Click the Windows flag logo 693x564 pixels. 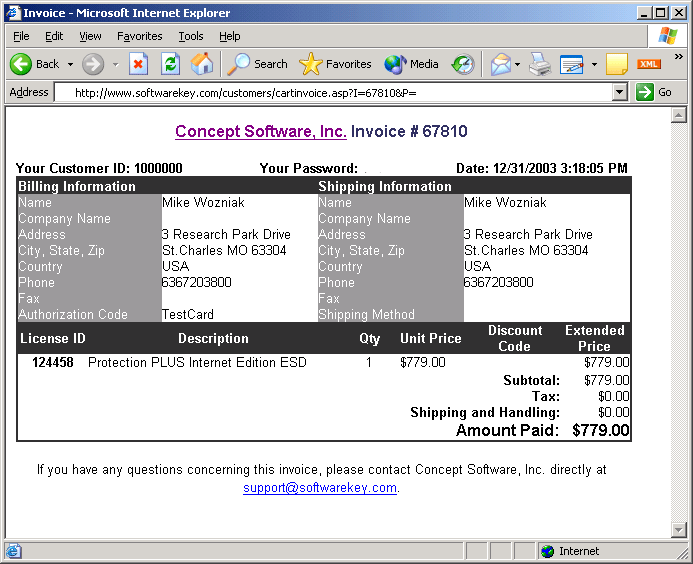tap(667, 36)
